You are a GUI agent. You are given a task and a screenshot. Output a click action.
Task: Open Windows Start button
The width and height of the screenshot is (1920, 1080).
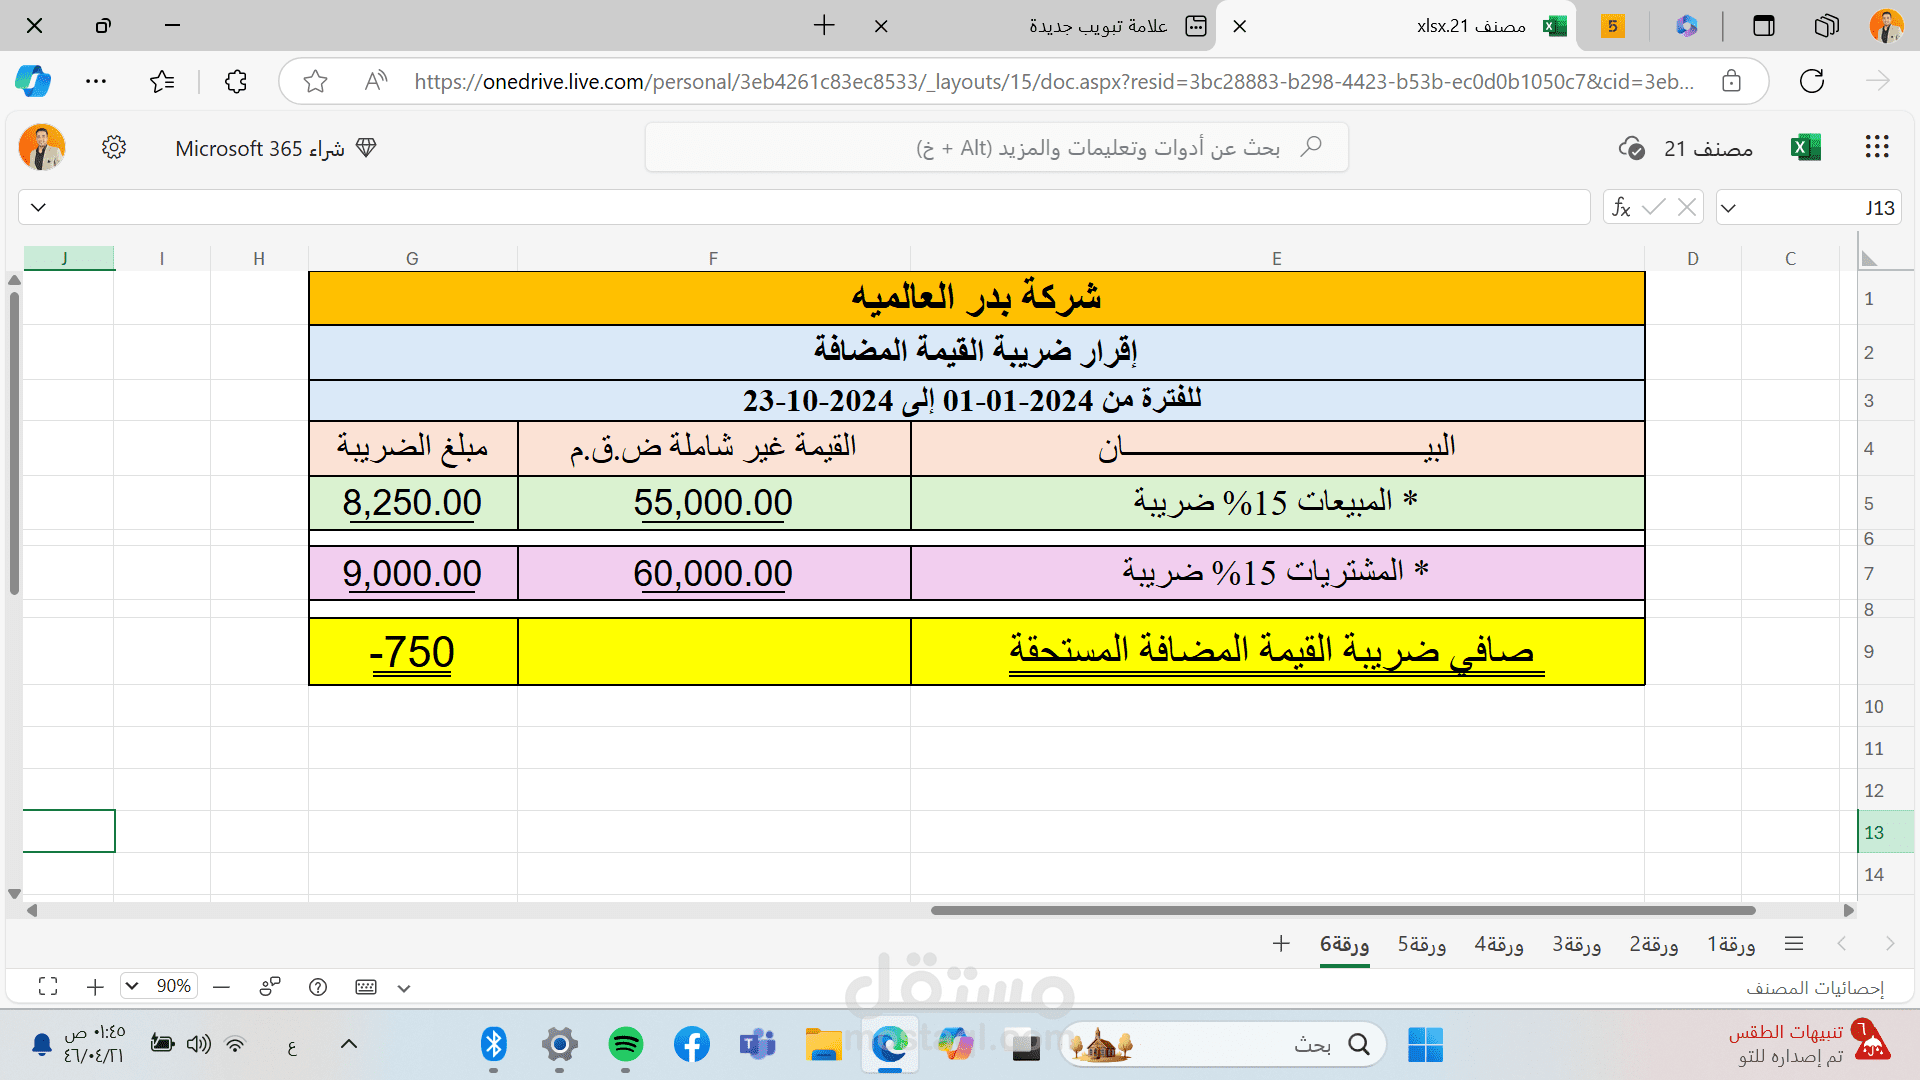[x=1424, y=1045]
